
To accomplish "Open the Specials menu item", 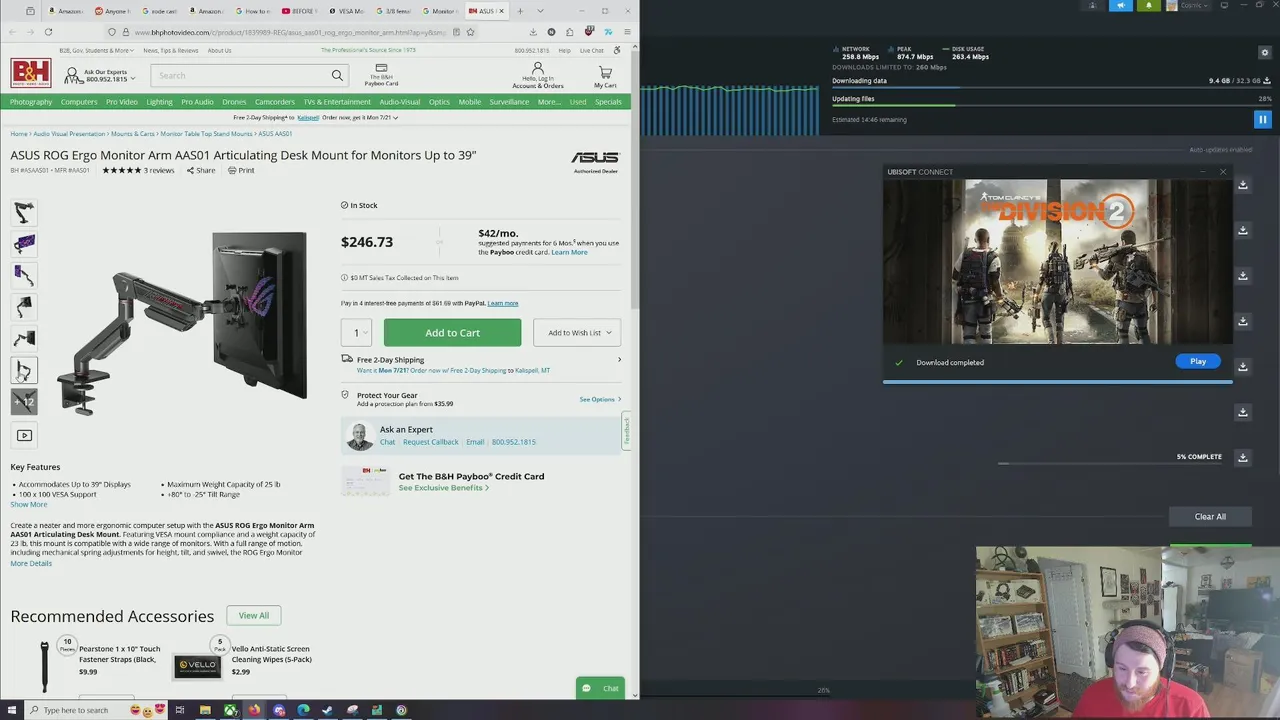I will [608, 102].
